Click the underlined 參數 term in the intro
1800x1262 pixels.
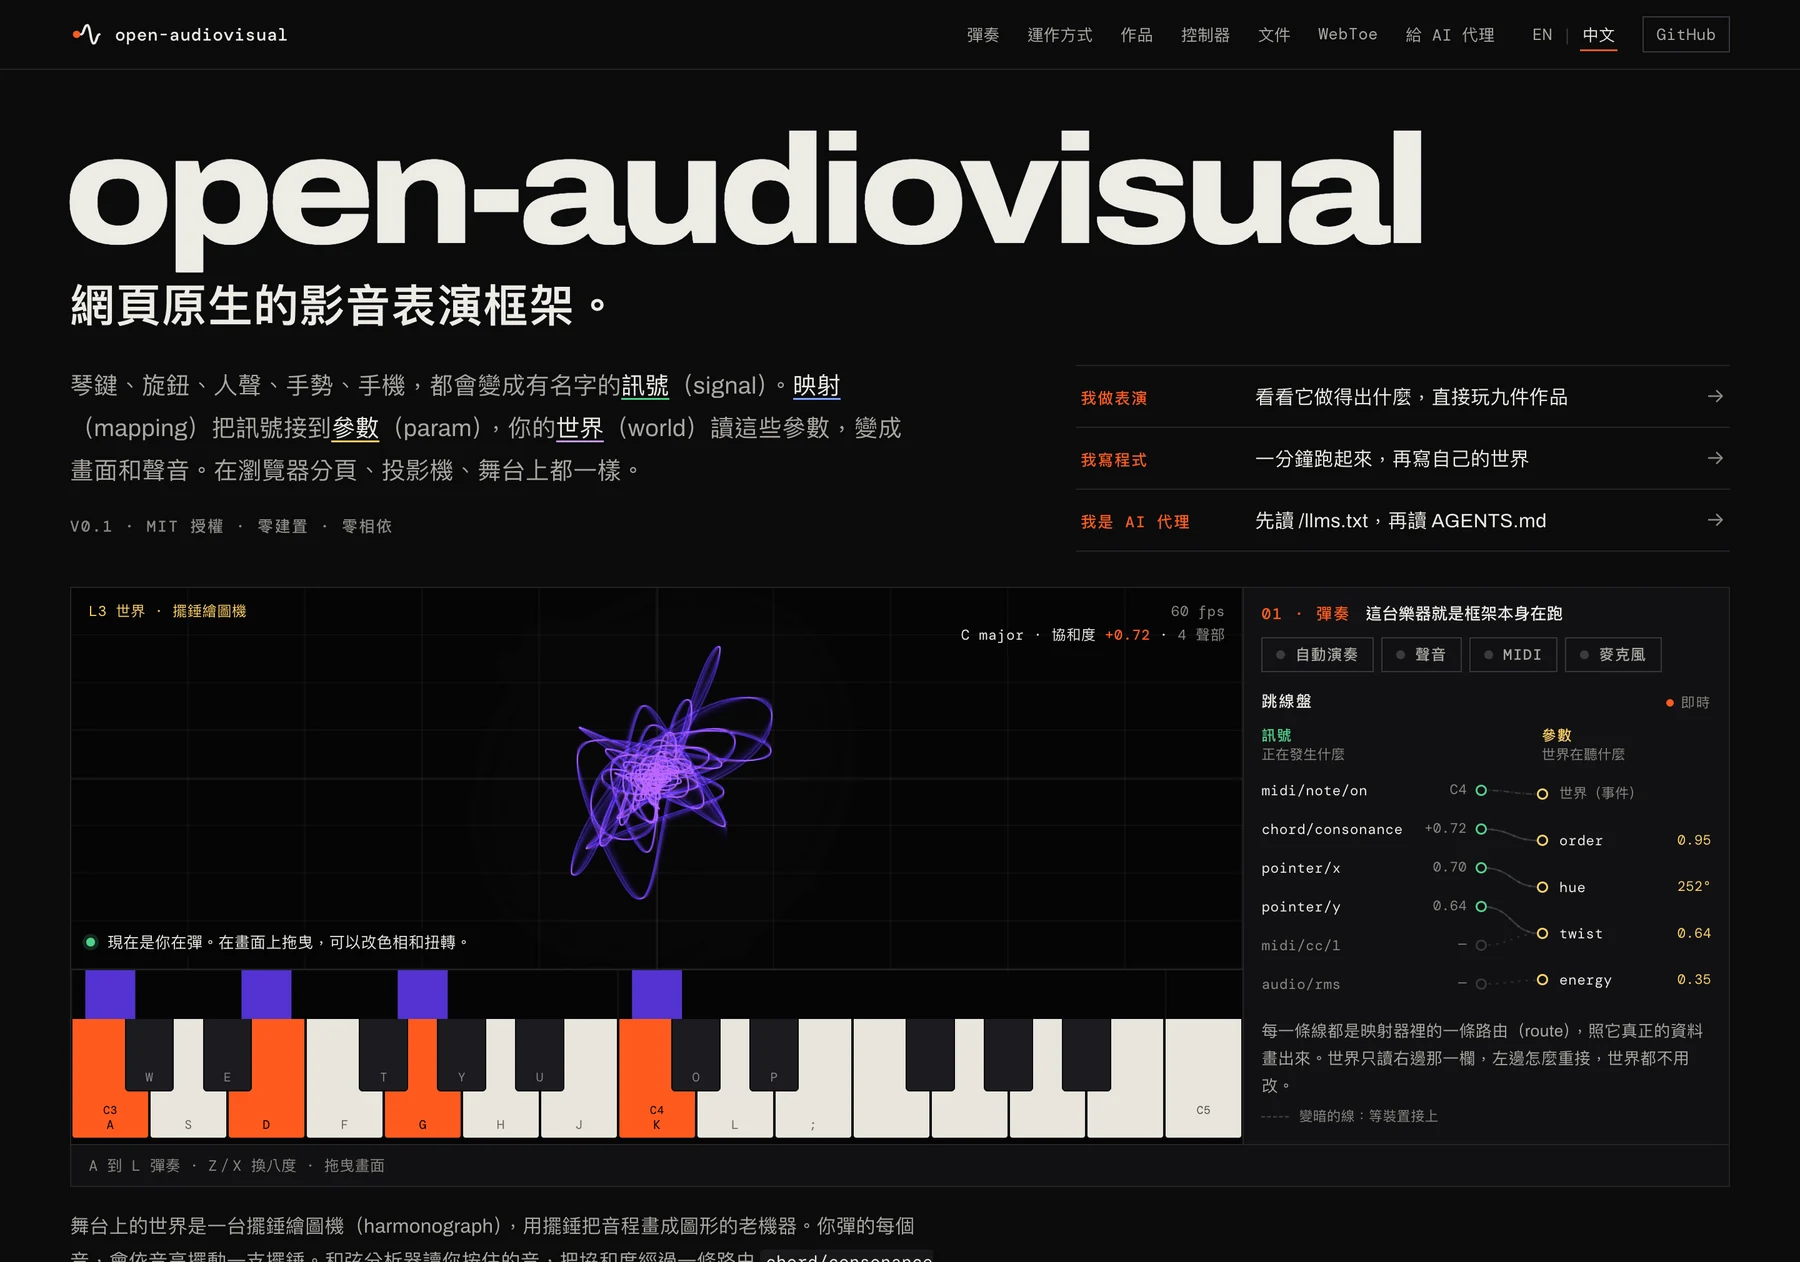coord(355,428)
